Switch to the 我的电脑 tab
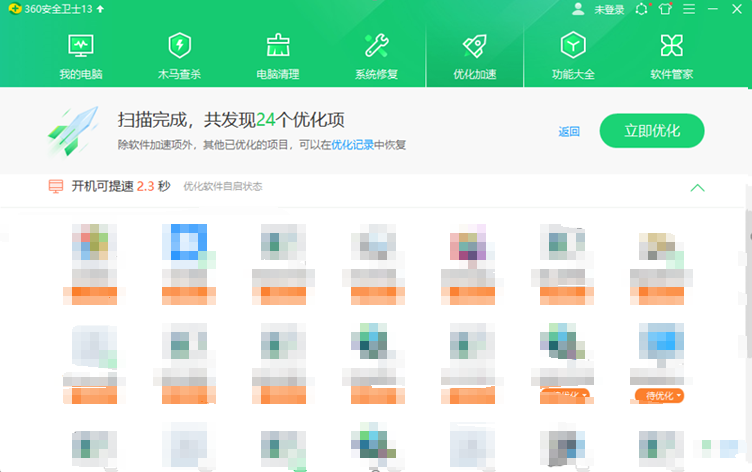The image size is (752, 472). (81, 56)
